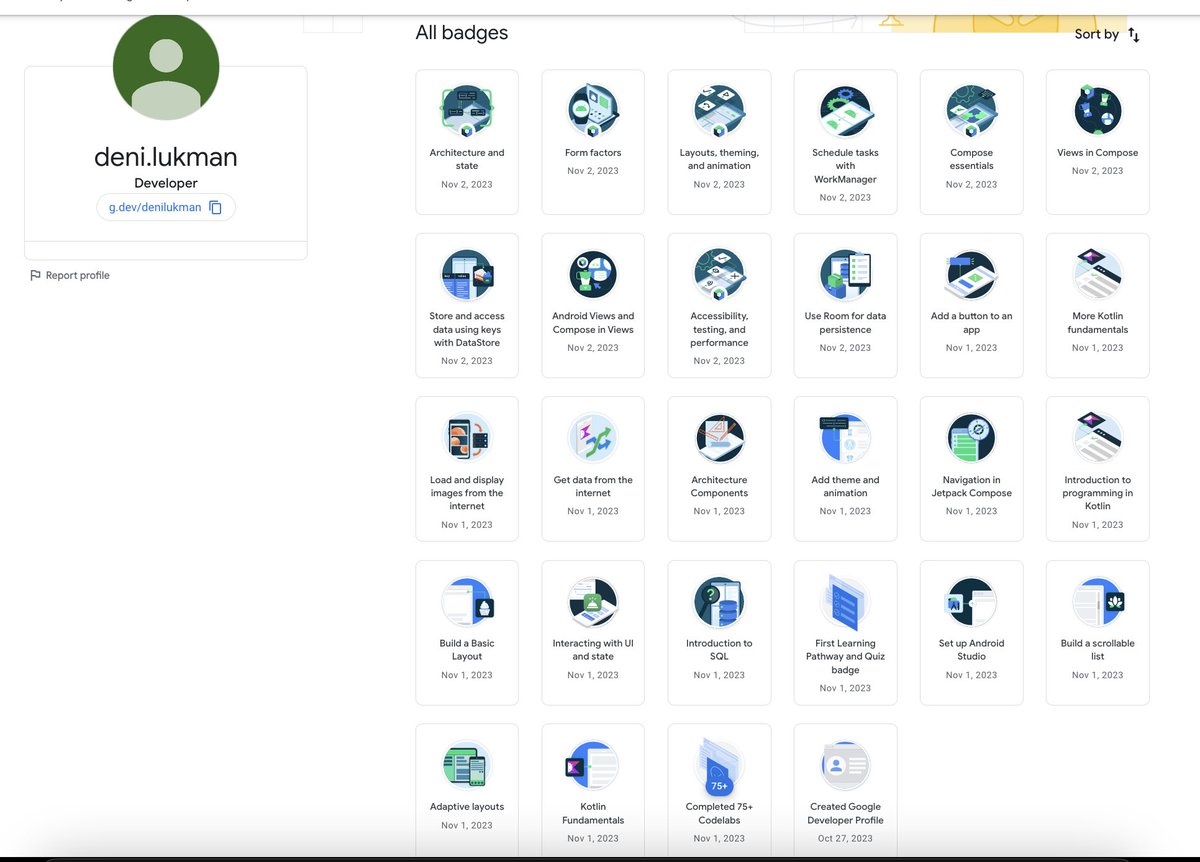Click the Developer role label
The width and height of the screenshot is (1200, 862).
(166, 183)
